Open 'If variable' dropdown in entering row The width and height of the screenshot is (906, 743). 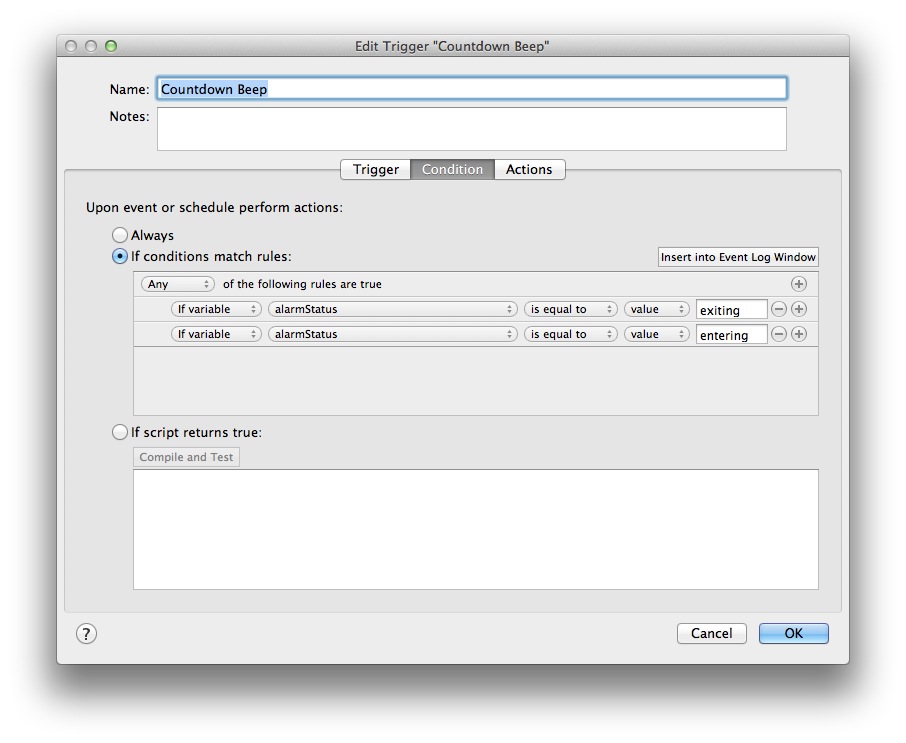[x=216, y=334]
